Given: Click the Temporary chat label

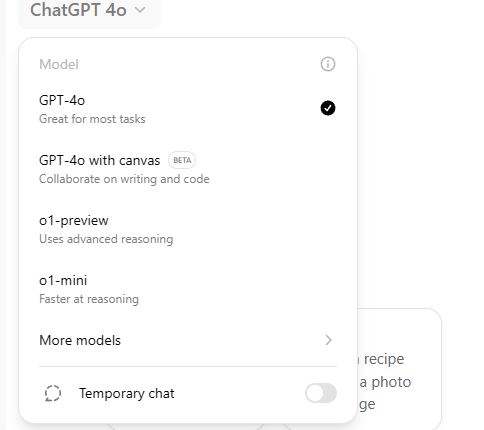Looking at the screenshot, I should tap(126, 393).
